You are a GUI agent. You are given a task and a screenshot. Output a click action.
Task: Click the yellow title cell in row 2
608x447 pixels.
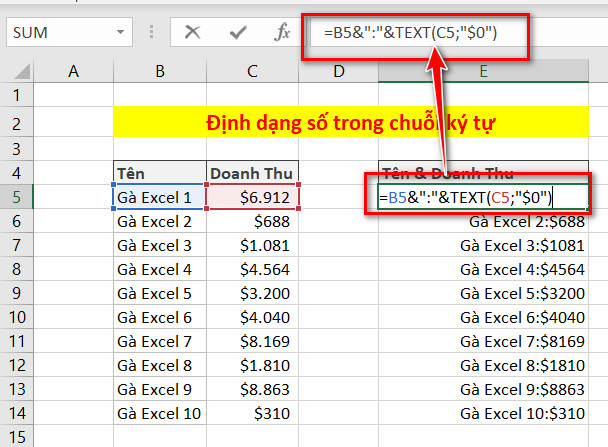click(x=360, y=122)
